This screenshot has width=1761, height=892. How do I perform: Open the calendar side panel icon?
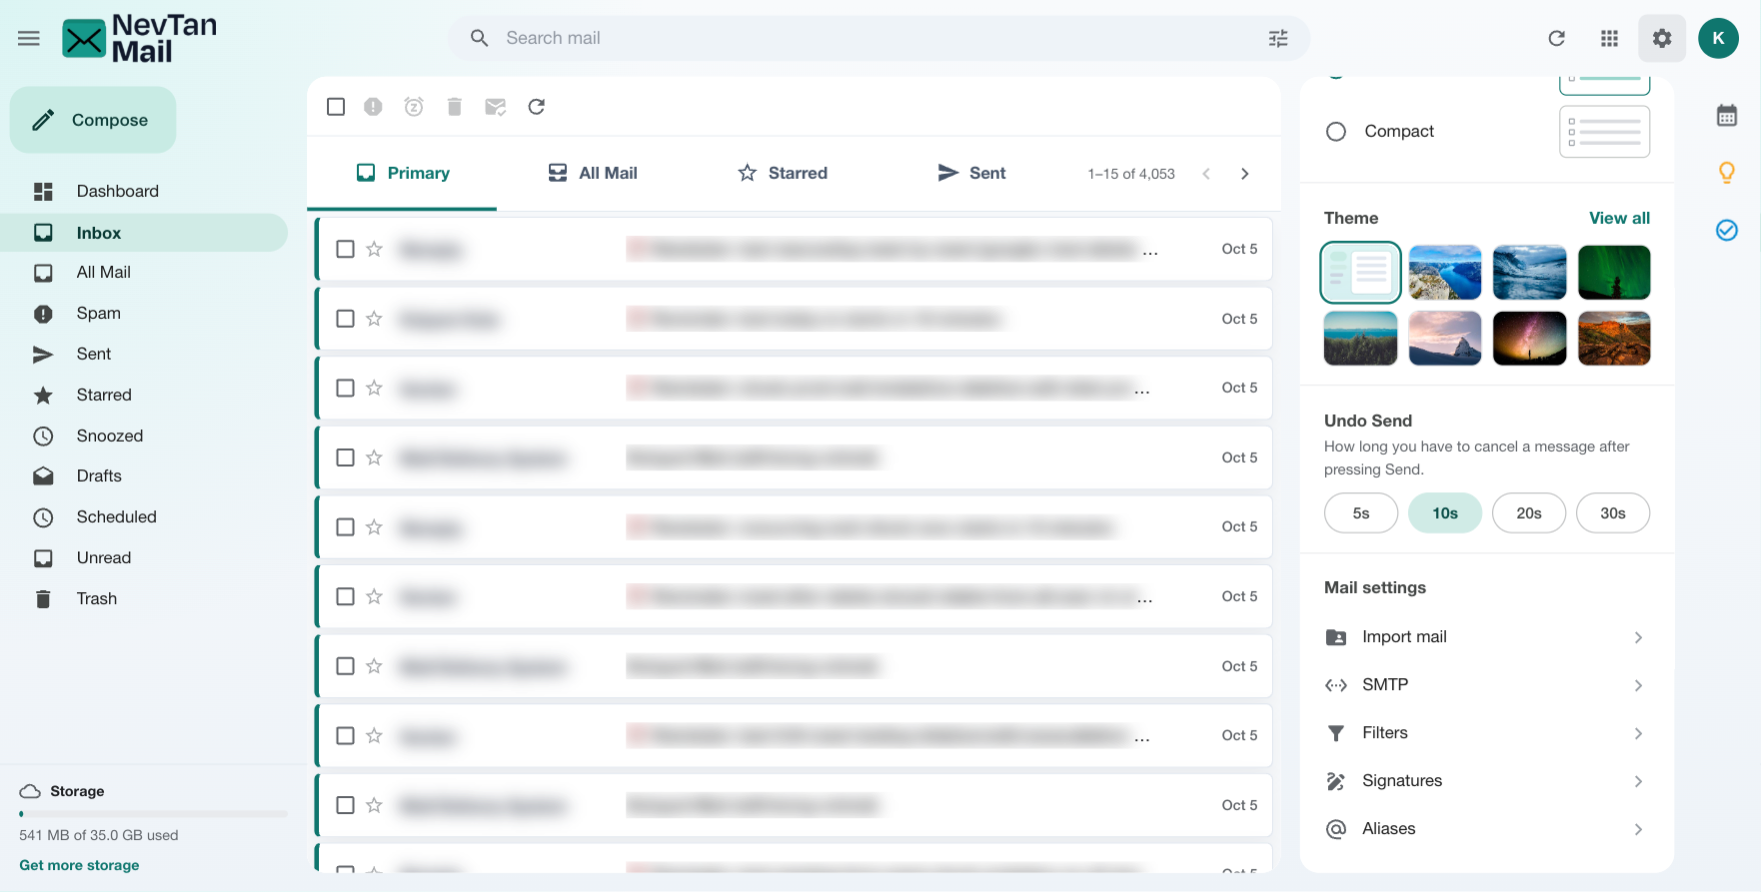click(x=1727, y=115)
